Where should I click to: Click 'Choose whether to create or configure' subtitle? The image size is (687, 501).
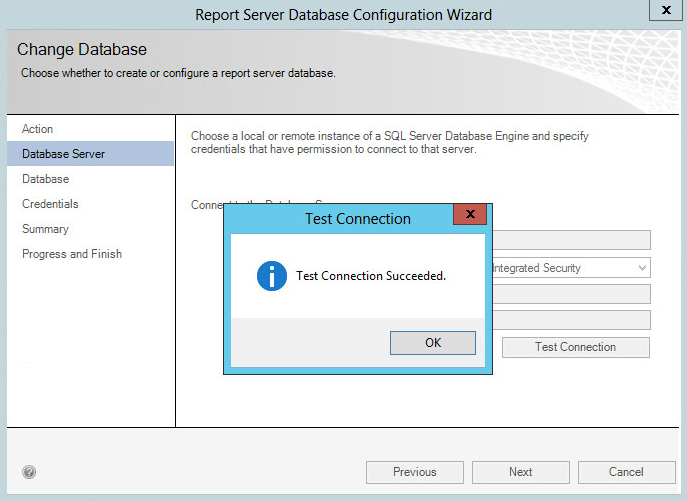178,73
